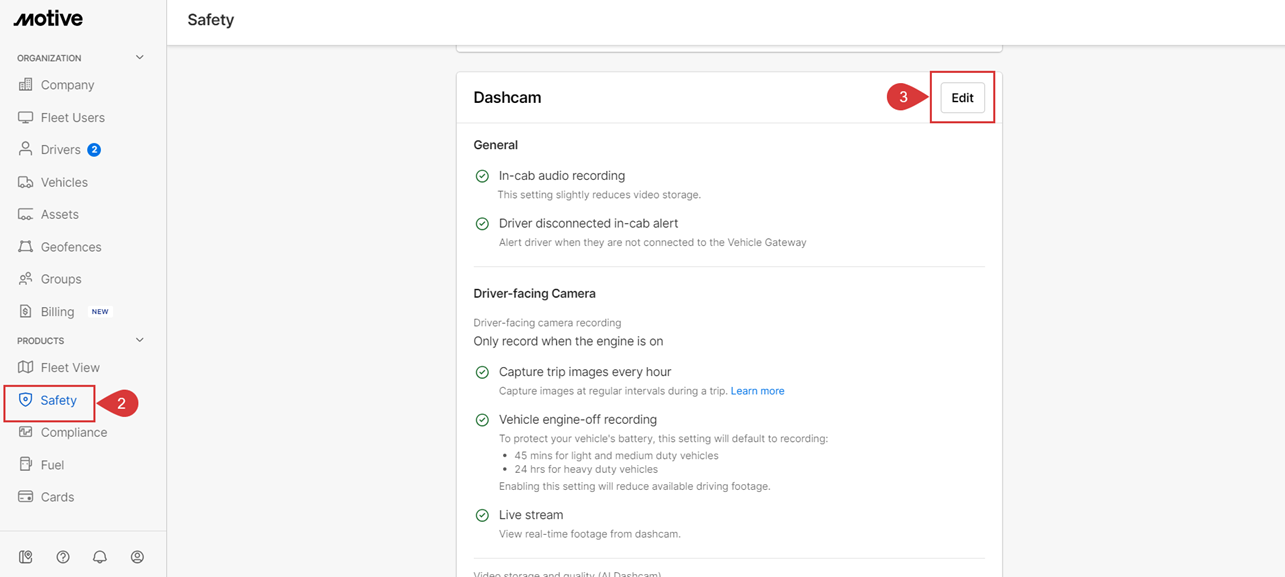The height and width of the screenshot is (577, 1285).
Task: Click the Vehicle engine-off recording checkmark
Action: tap(482, 420)
